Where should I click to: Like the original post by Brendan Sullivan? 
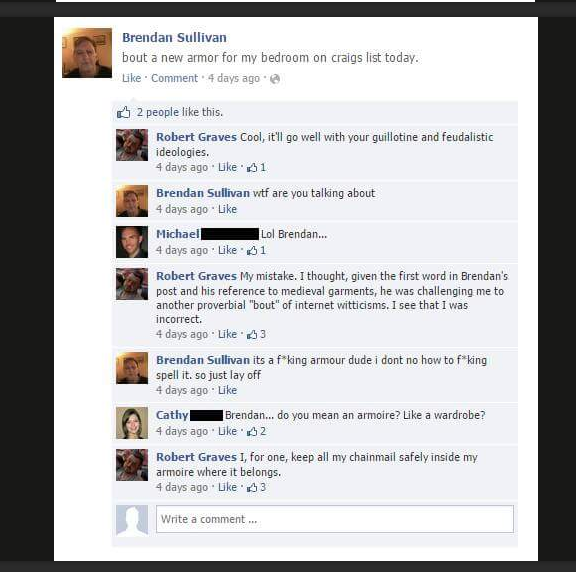132,78
